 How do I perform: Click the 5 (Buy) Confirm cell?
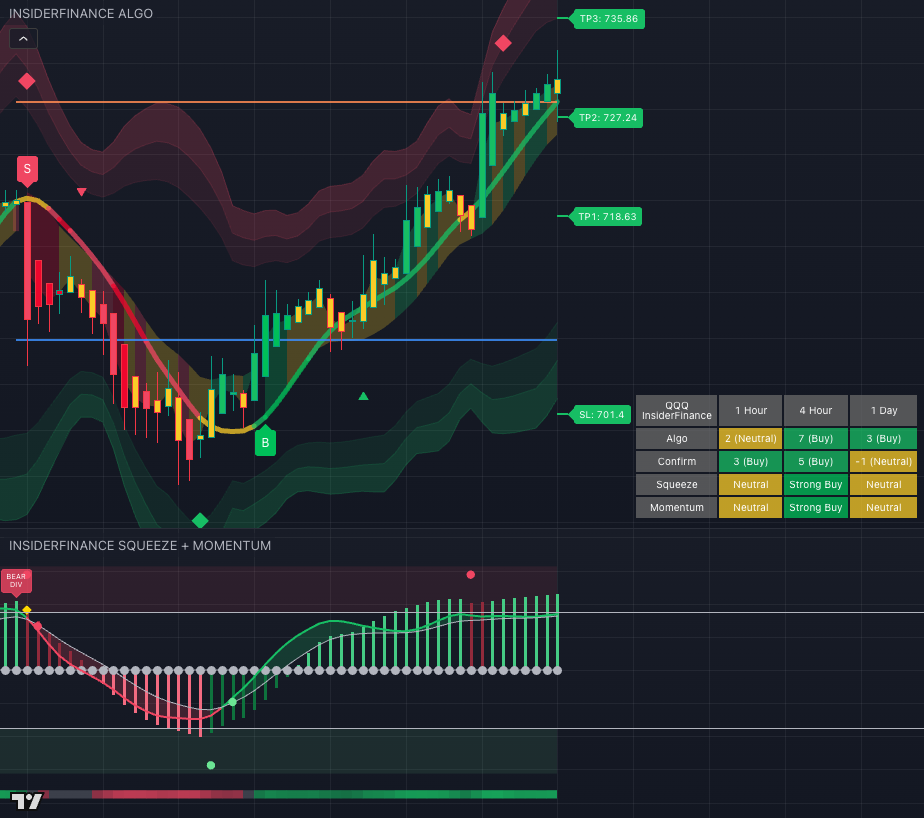point(816,461)
